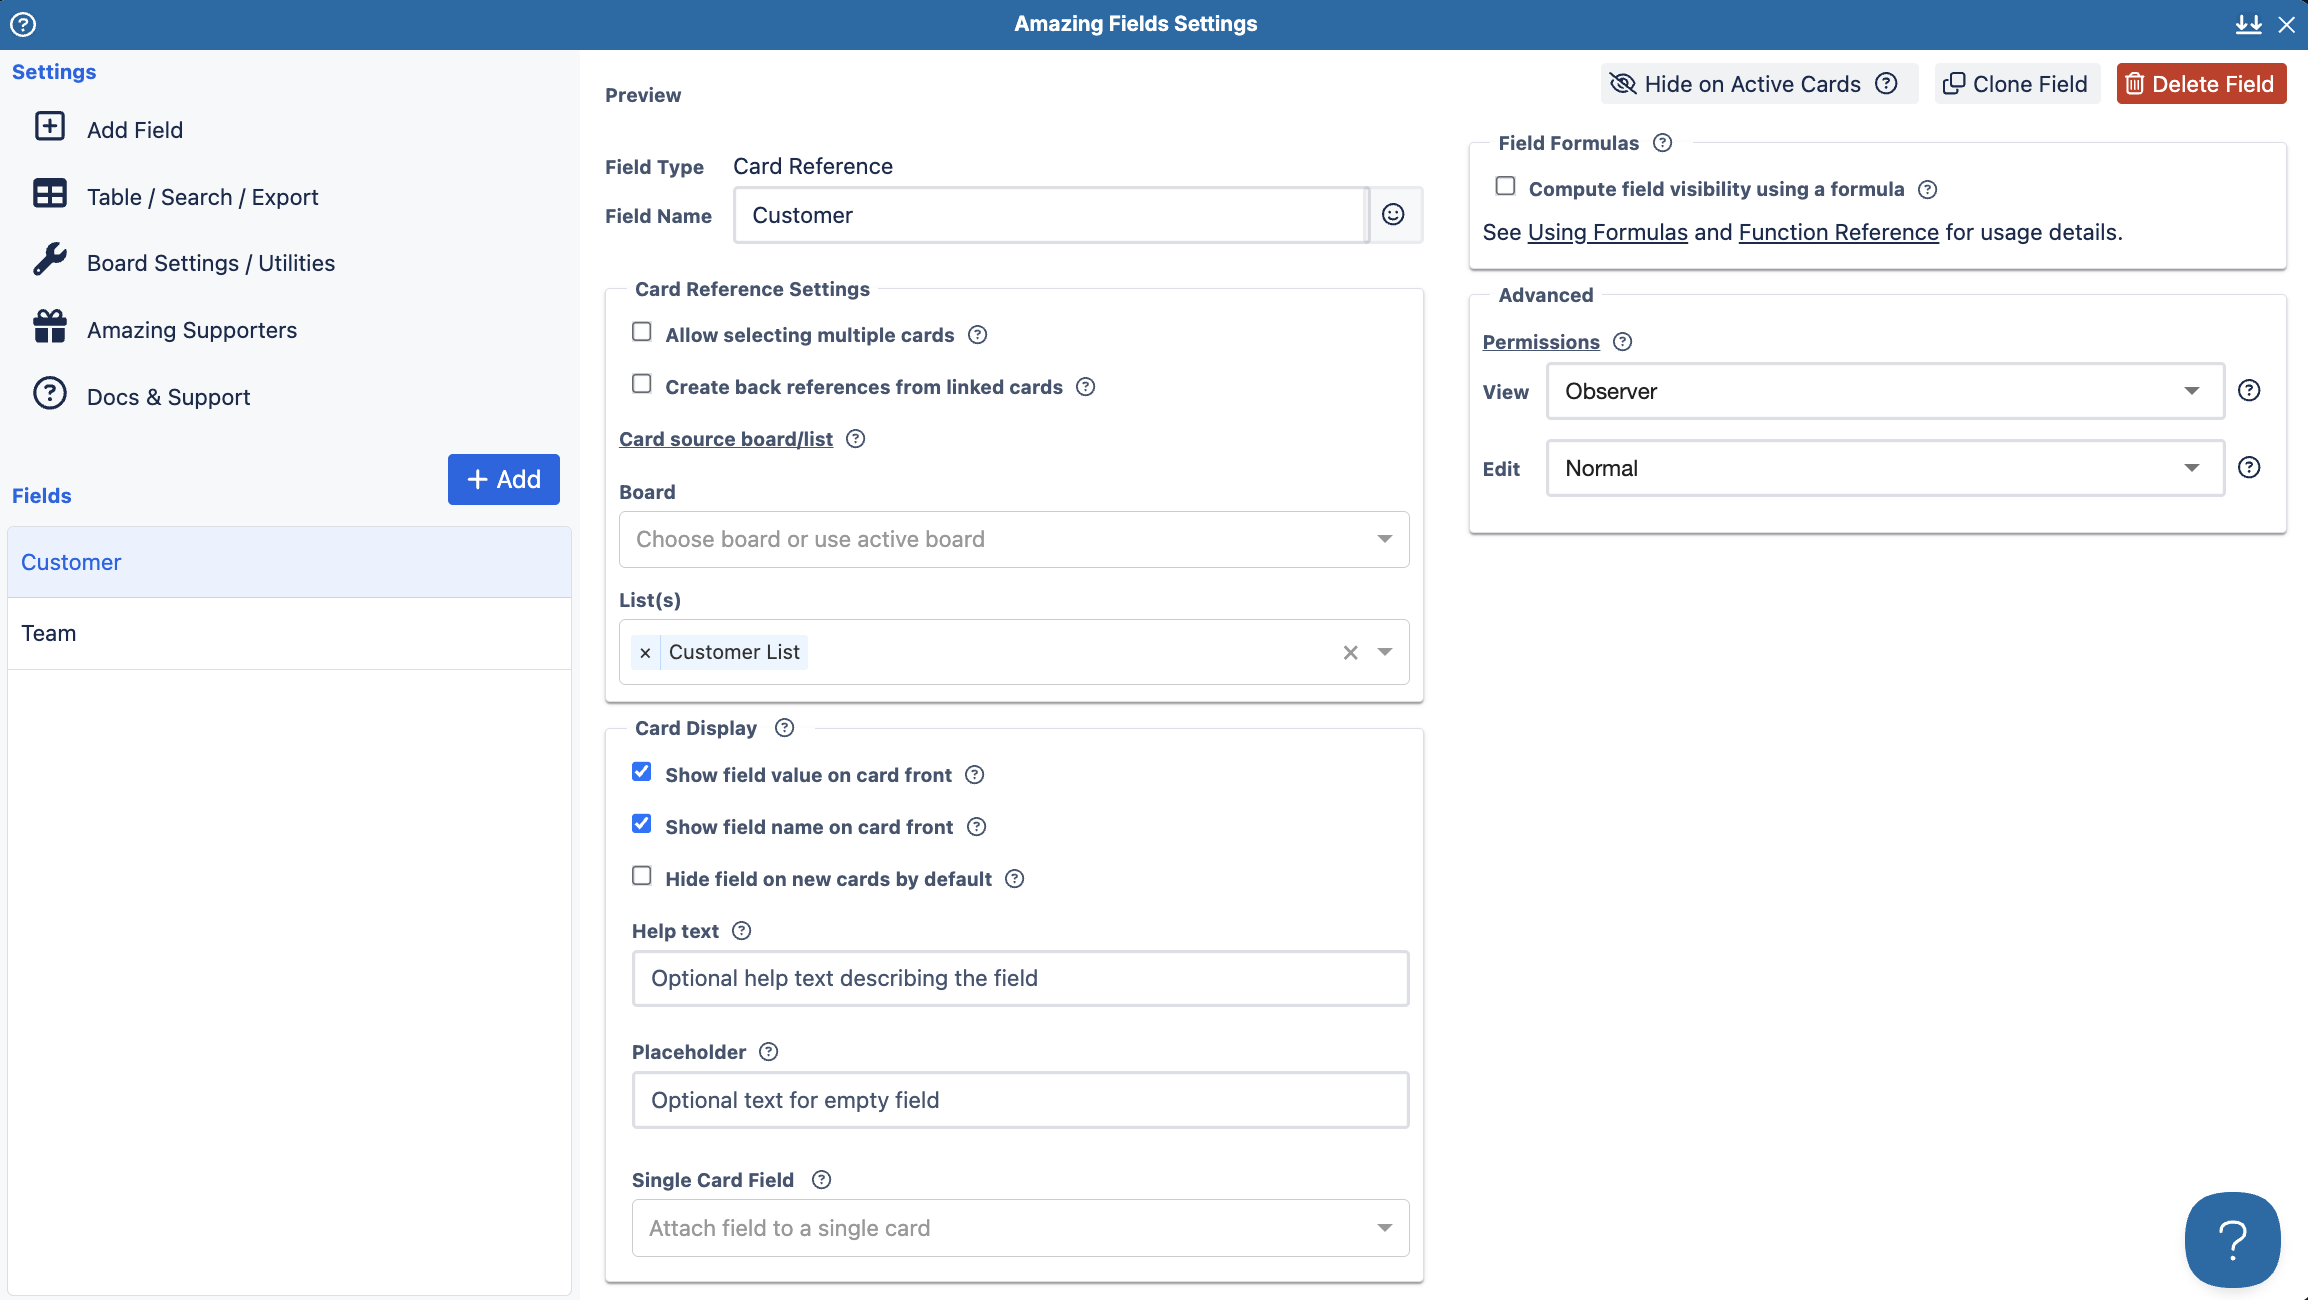Click help icon beside Card Display heading
This screenshot has height=1300, width=2308.
click(785, 728)
